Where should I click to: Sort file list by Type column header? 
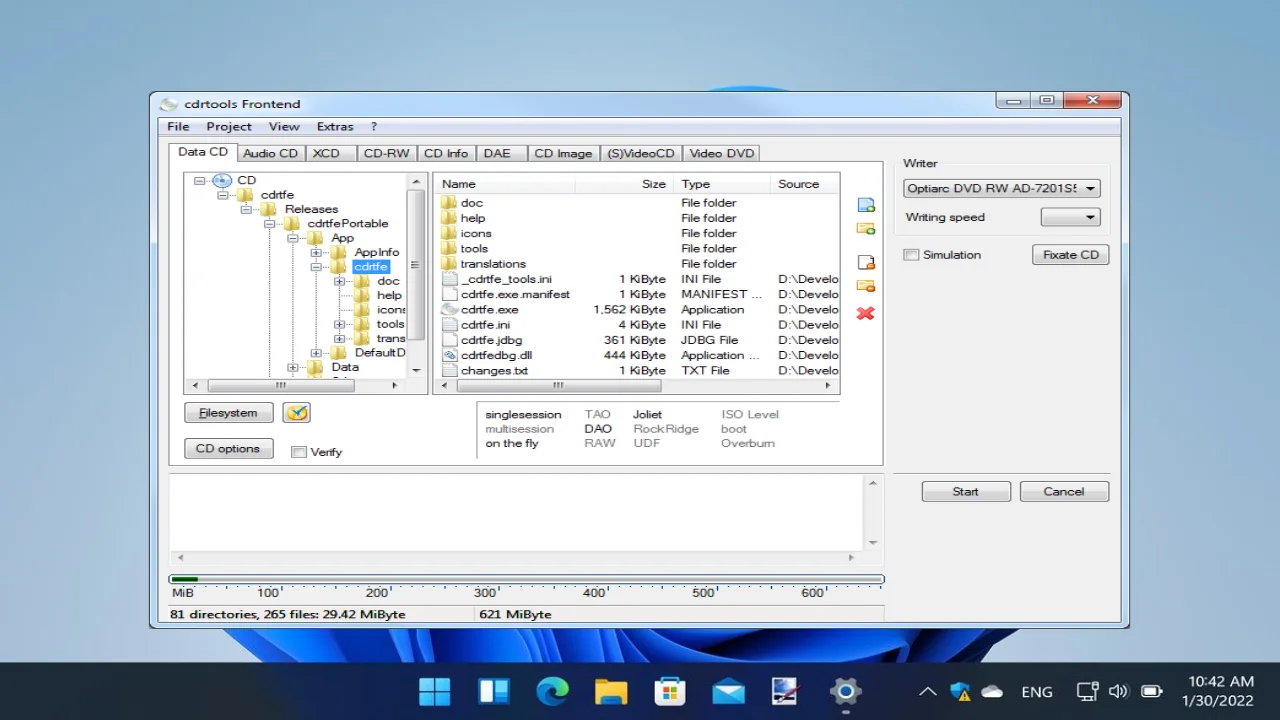pos(720,184)
